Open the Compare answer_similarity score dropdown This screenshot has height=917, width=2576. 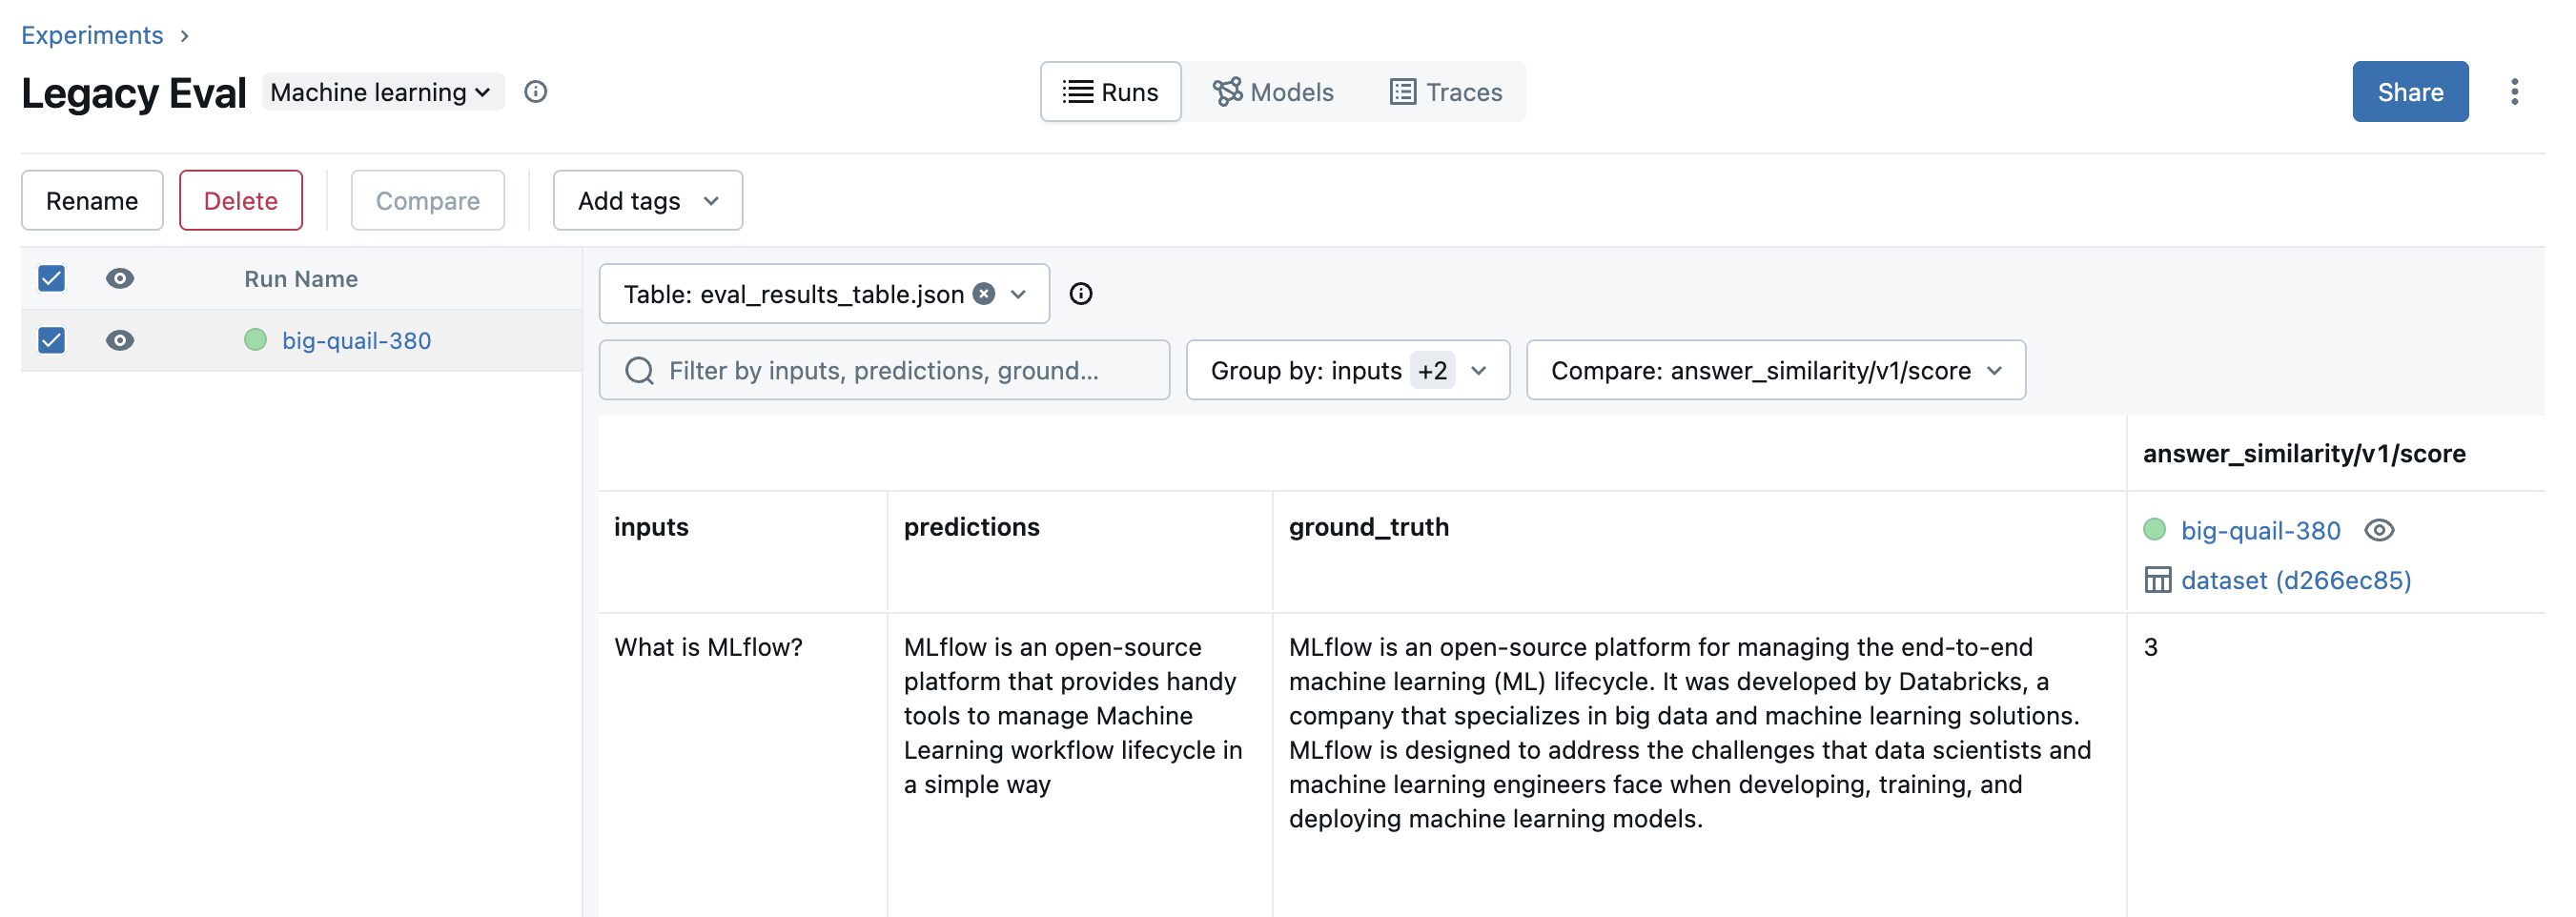(x=1775, y=370)
